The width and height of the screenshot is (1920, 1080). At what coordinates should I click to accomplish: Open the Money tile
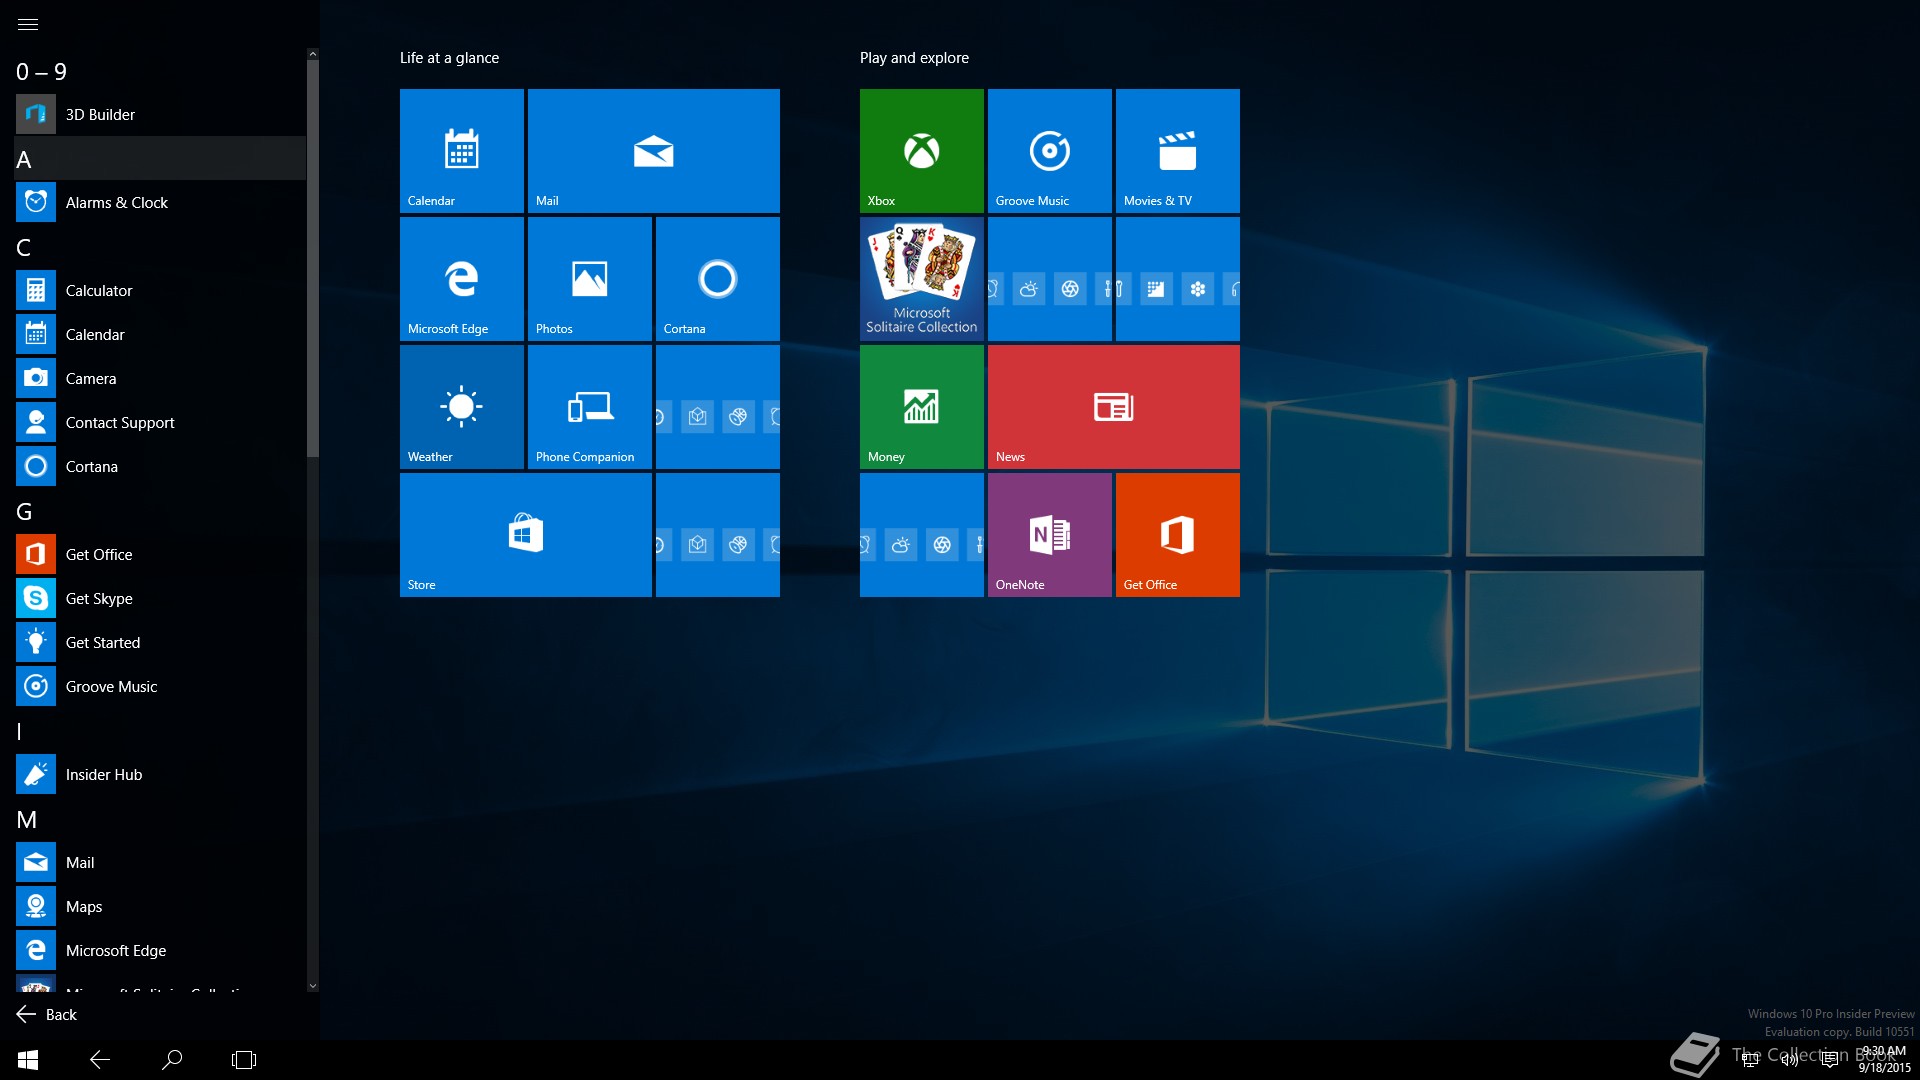[922, 407]
